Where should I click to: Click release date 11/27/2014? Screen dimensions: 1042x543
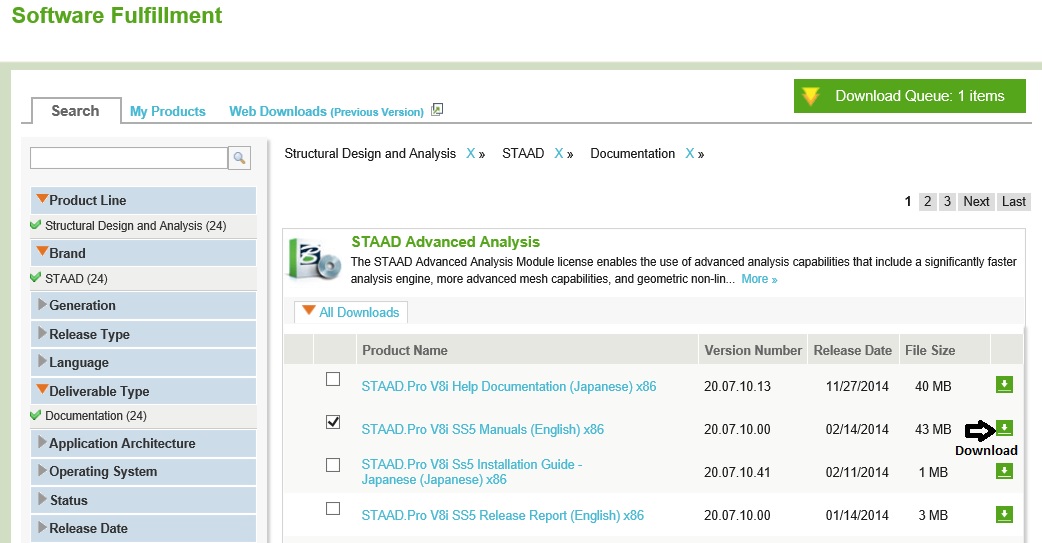click(857, 386)
